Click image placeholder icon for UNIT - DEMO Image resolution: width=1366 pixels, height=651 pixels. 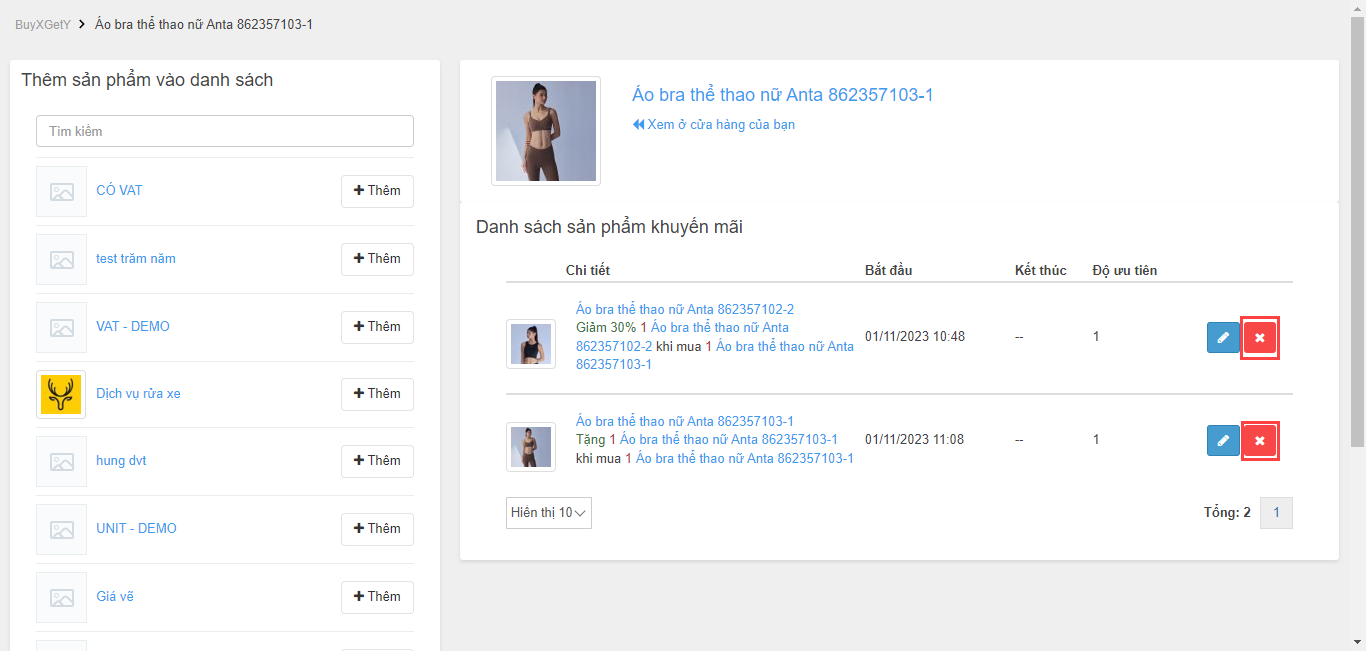62,530
